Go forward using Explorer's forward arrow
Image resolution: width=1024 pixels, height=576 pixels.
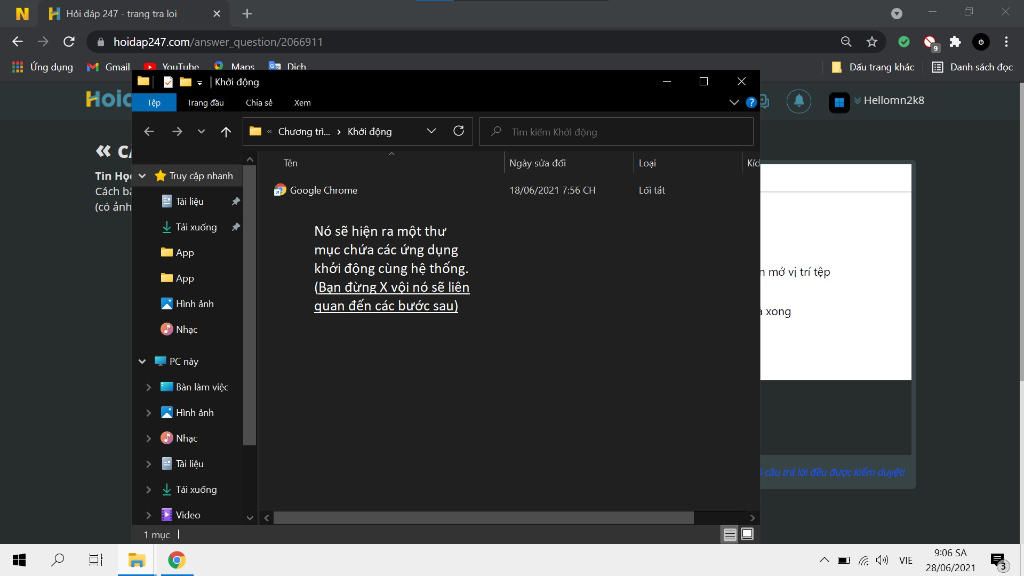tap(176, 131)
